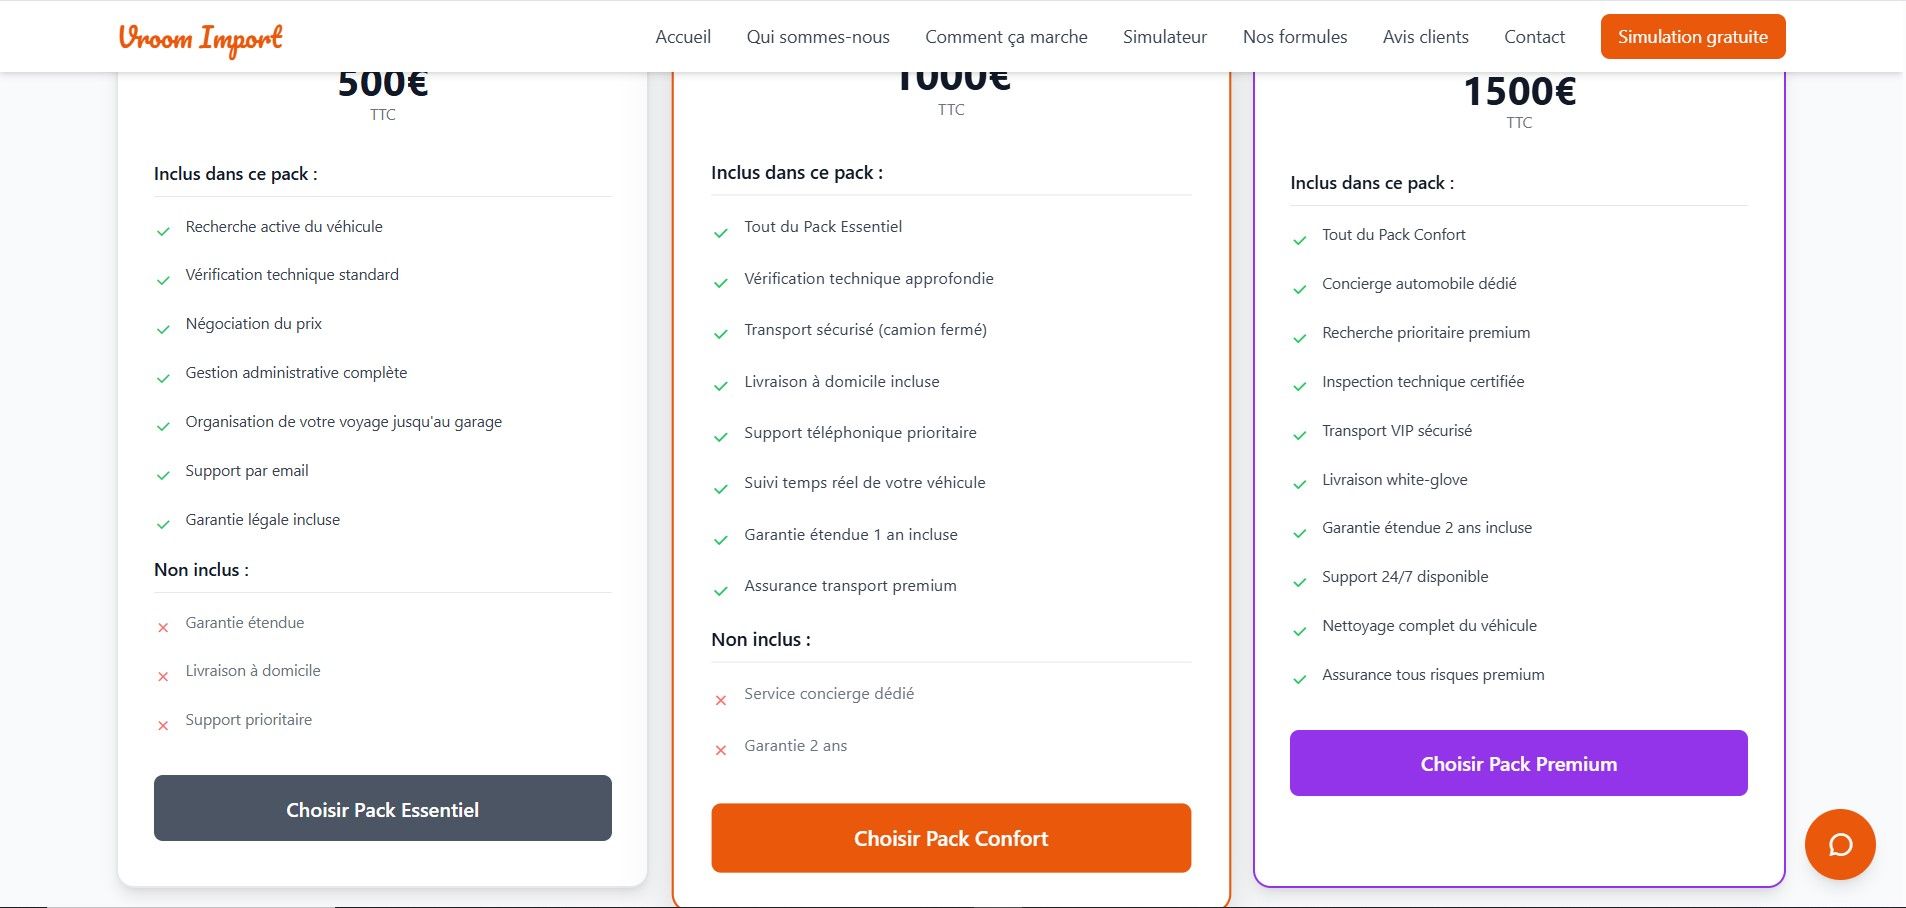Pick the Choisir Pack Premium button
The width and height of the screenshot is (1906, 908).
(x=1518, y=763)
